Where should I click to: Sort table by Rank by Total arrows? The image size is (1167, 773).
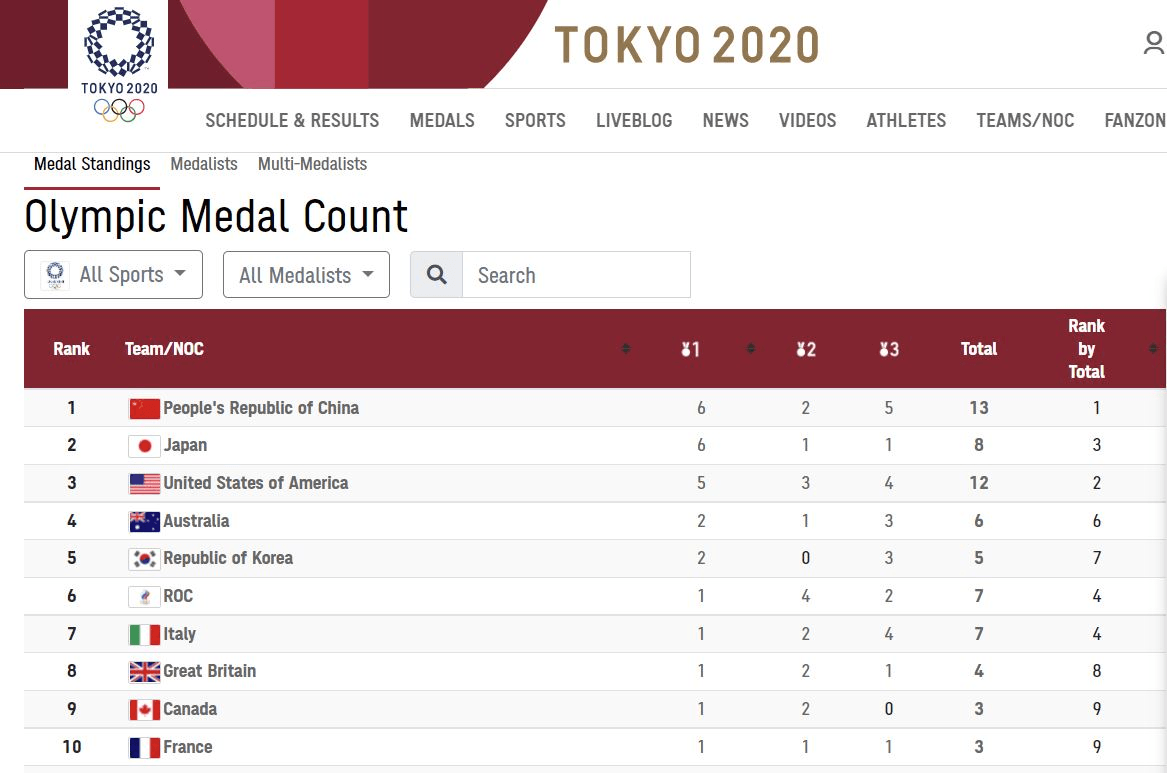(1153, 349)
